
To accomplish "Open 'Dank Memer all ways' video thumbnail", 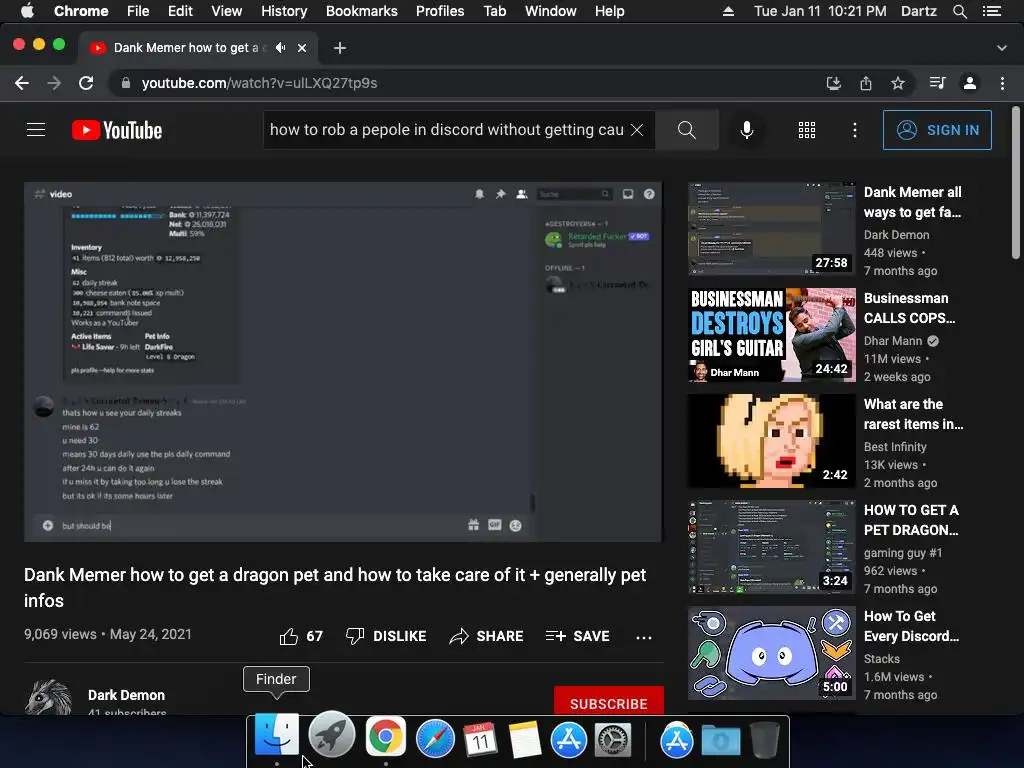I will tap(772, 229).
